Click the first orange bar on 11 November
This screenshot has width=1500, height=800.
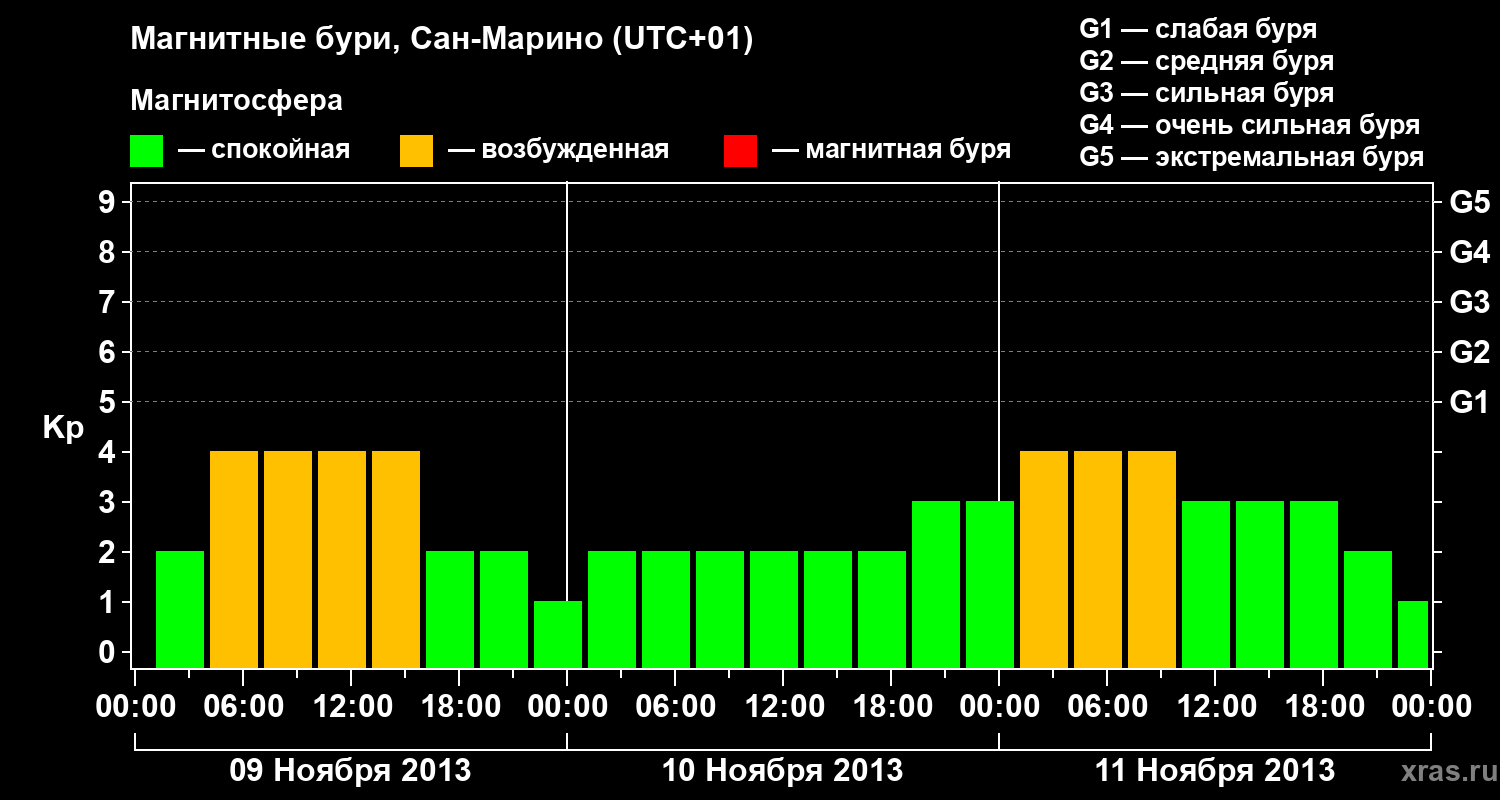(x=1044, y=559)
